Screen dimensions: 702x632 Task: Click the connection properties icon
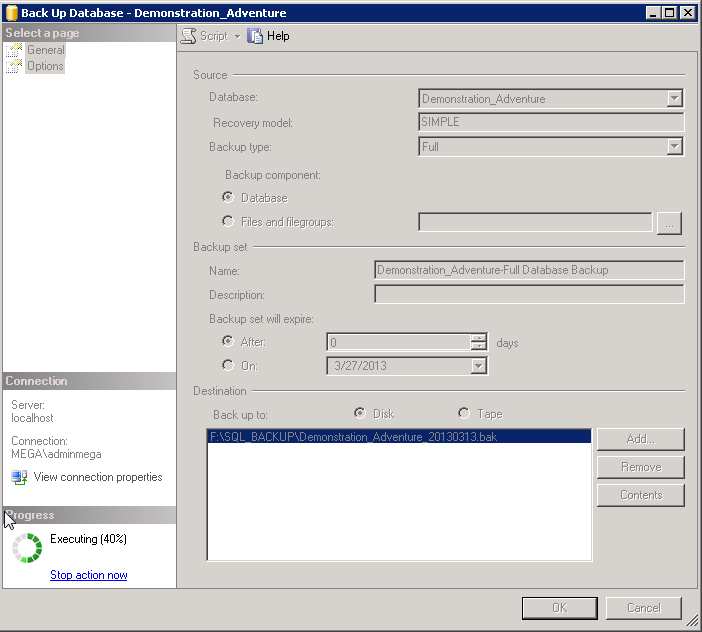tap(19, 478)
